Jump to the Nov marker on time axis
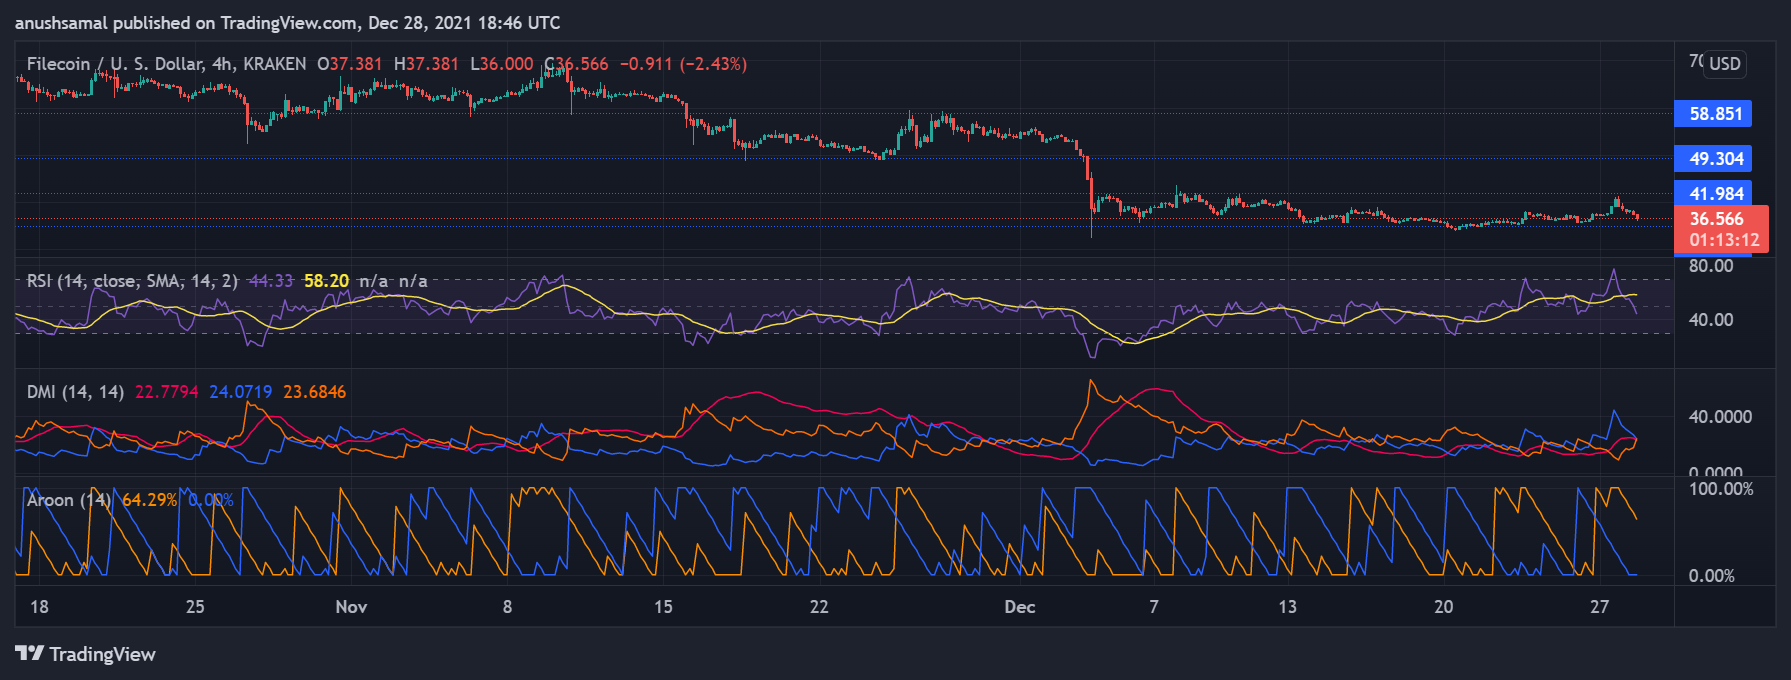1791x680 pixels. [x=351, y=607]
